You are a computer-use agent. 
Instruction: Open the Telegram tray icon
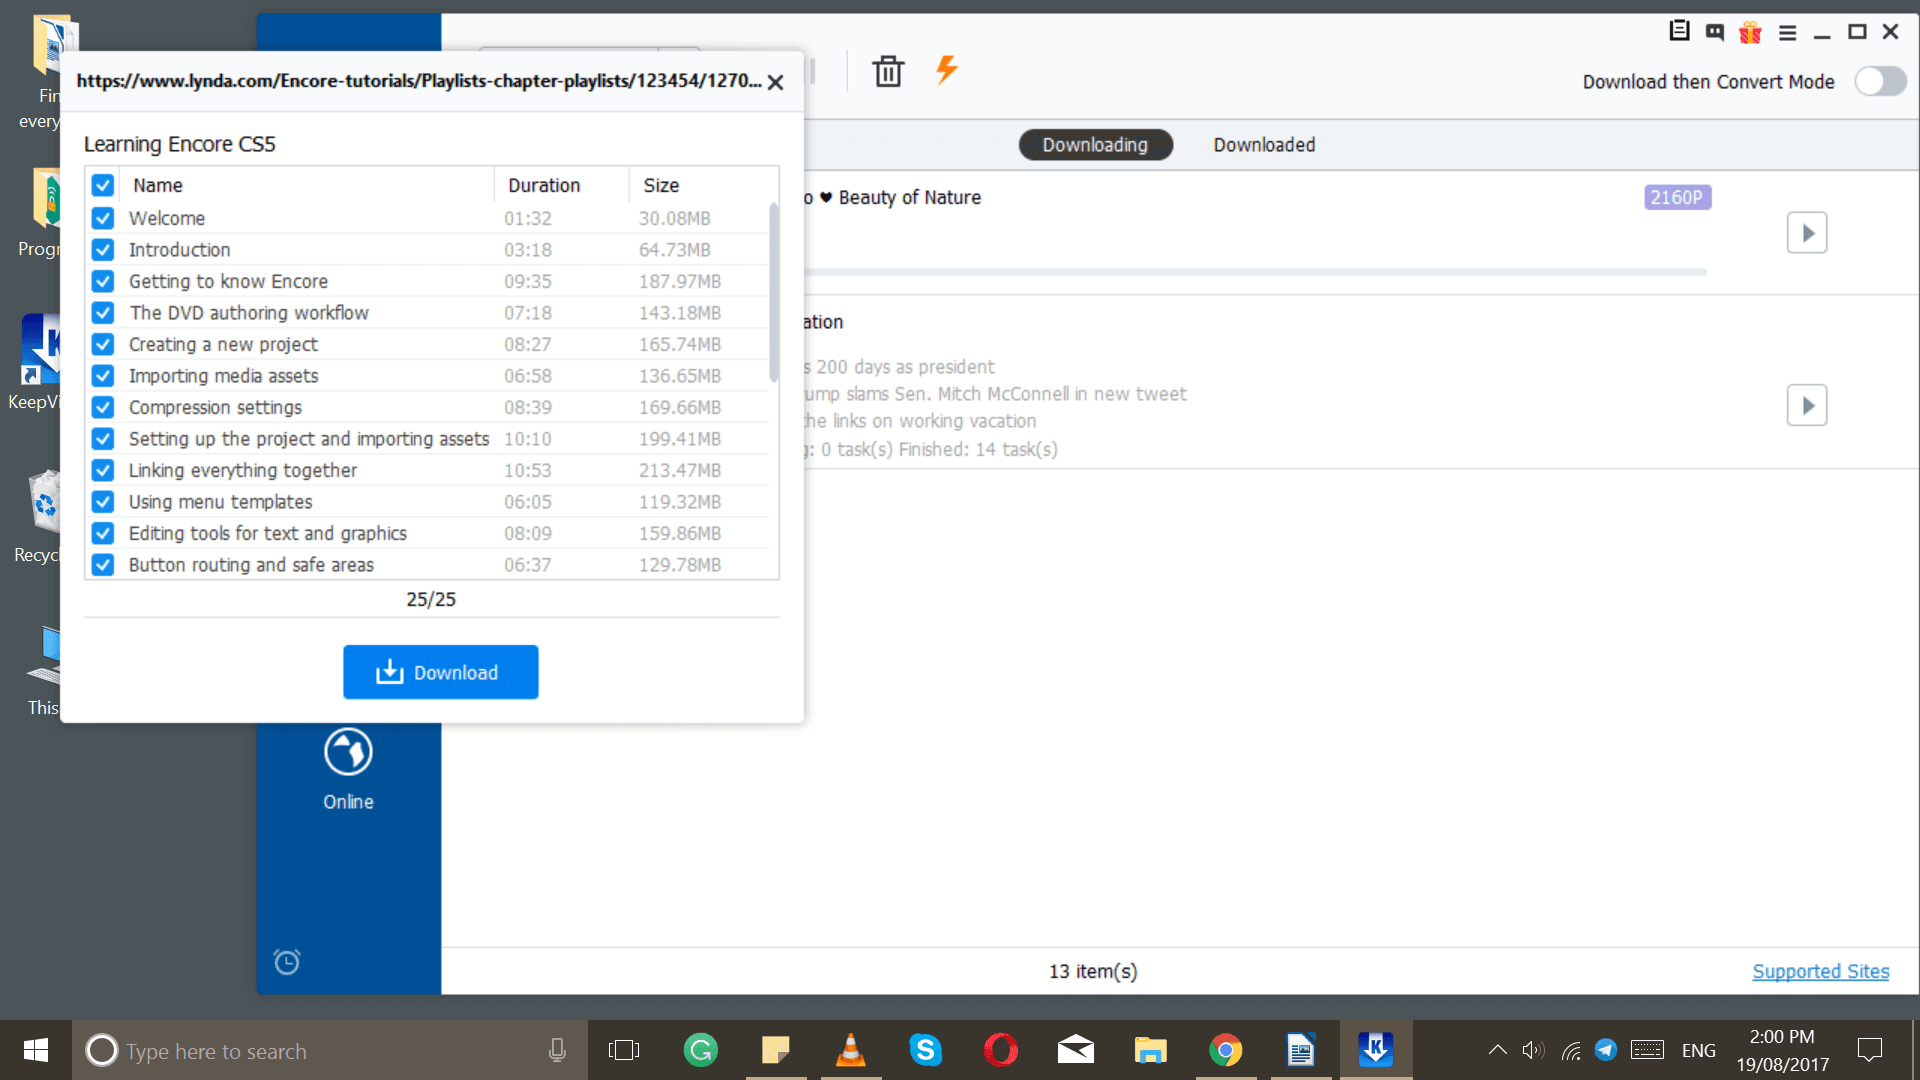point(1606,1050)
